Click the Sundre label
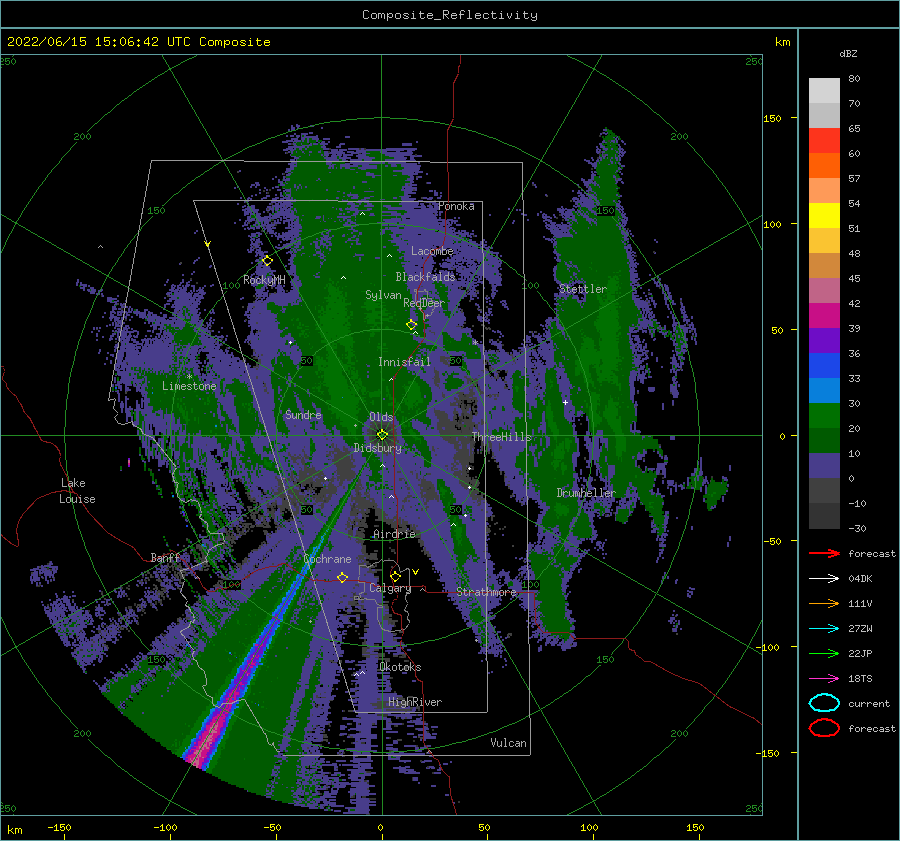 (303, 414)
